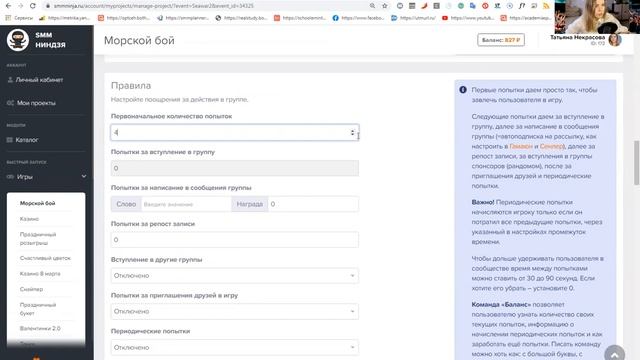Open the Периодические попытки dropdown
Screen dimensions: 640x360
point(235,347)
